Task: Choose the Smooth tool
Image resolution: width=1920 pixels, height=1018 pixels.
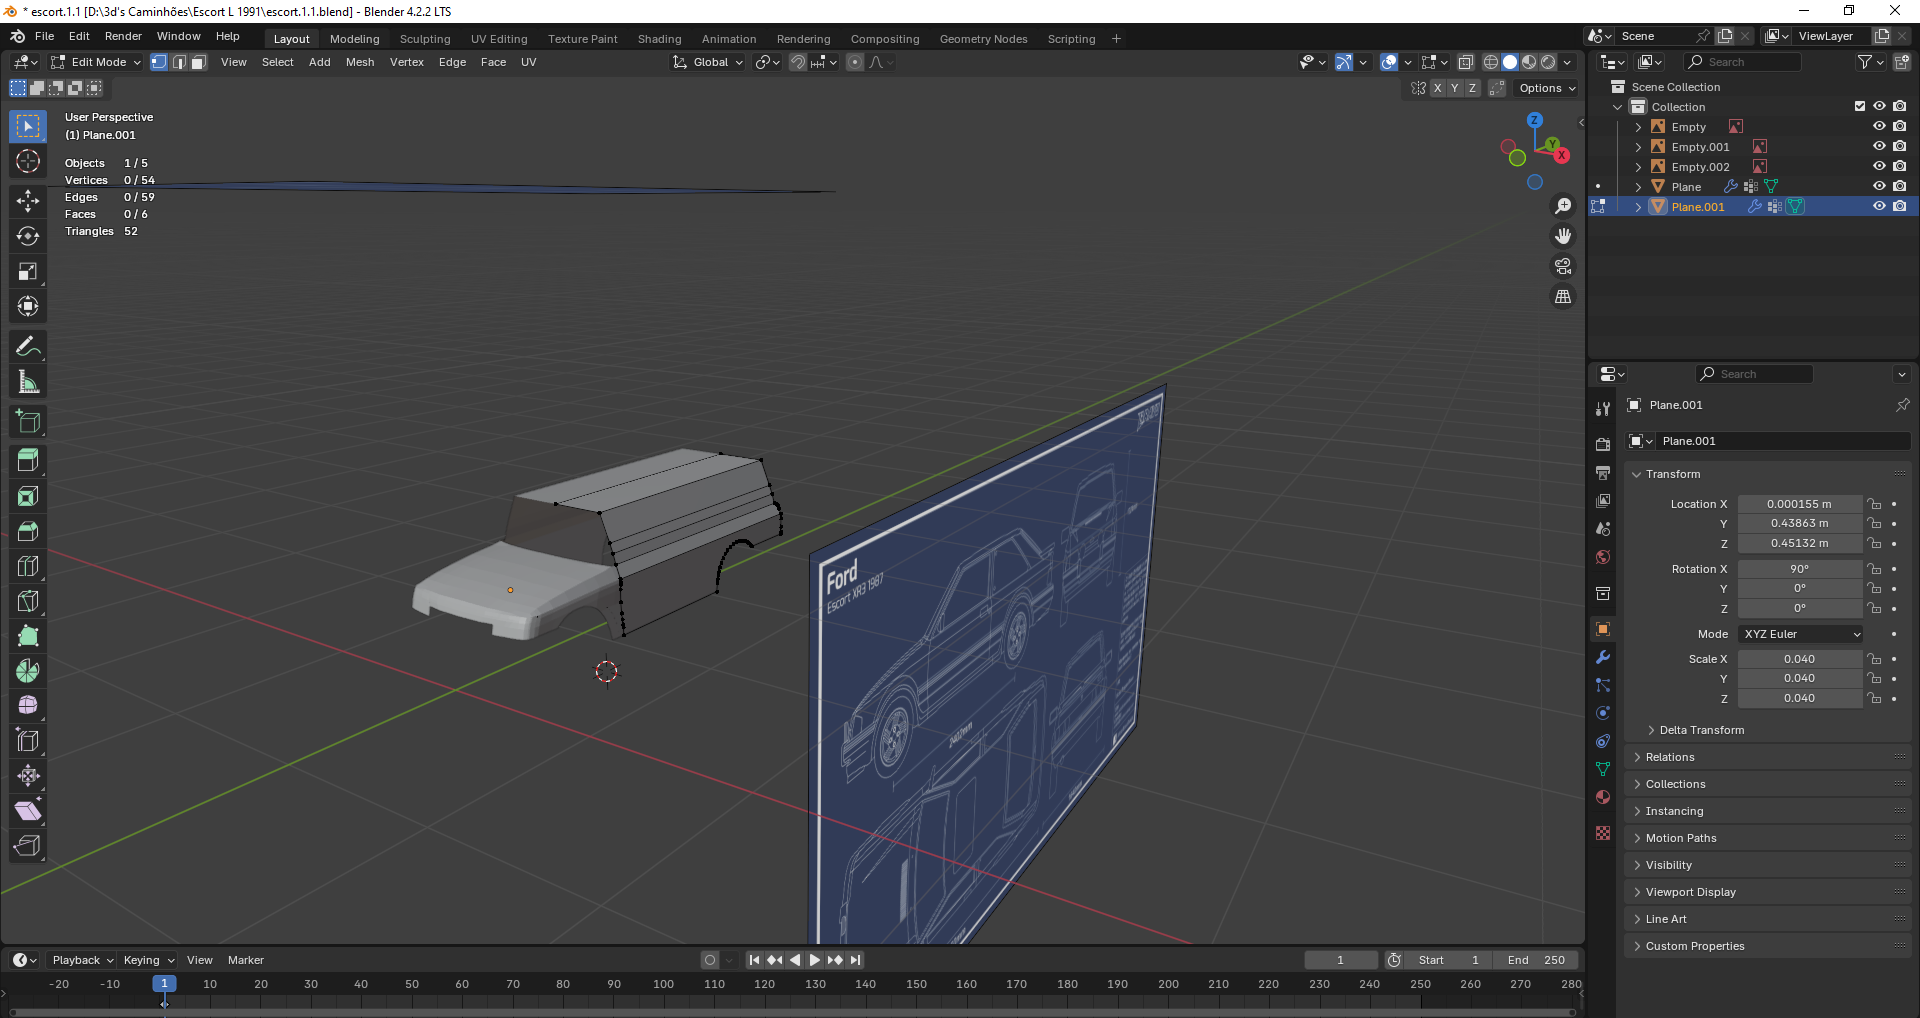Action: coord(28,706)
